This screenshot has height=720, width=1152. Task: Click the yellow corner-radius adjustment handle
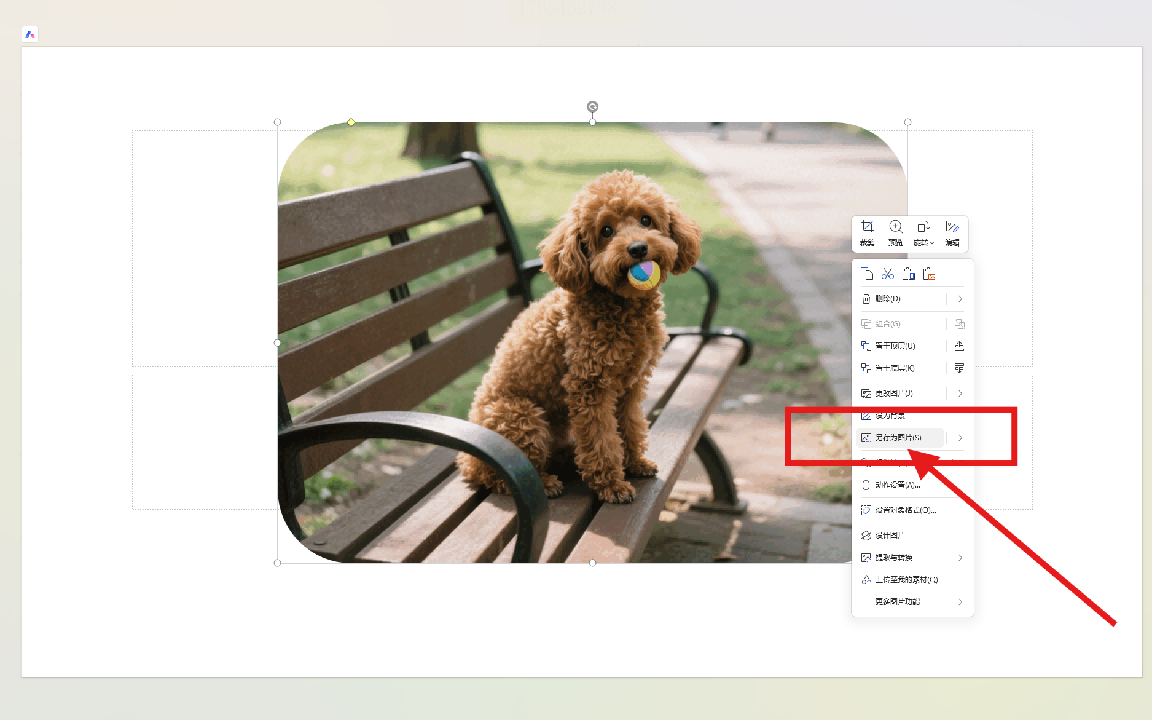(x=351, y=122)
